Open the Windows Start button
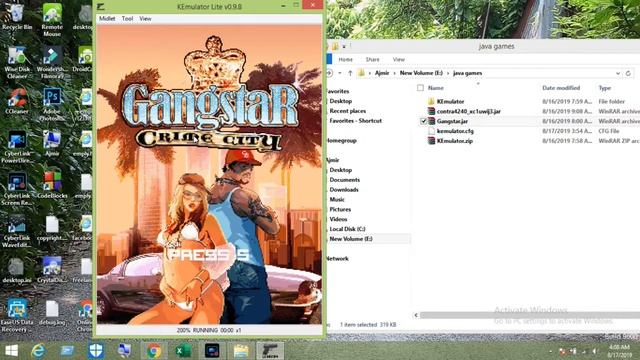Viewport: 640px width, 360px height. pos(11,351)
